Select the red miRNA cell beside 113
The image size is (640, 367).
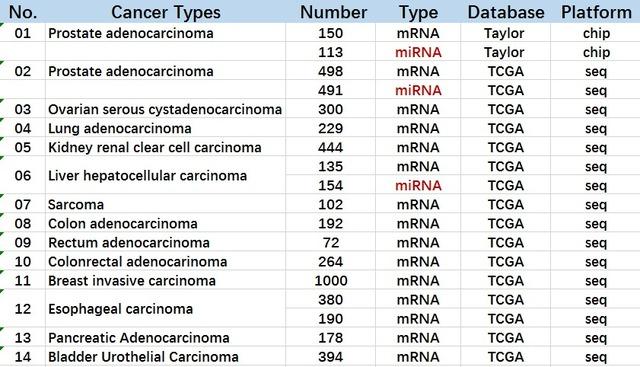pos(418,52)
